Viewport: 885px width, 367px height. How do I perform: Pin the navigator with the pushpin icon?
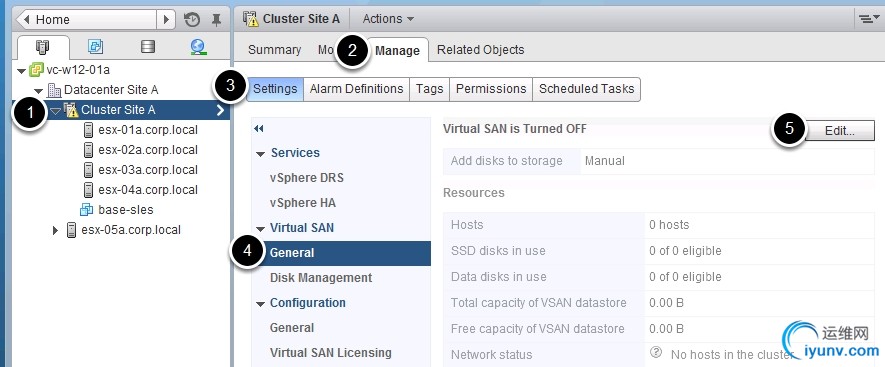pyautogui.click(x=216, y=20)
